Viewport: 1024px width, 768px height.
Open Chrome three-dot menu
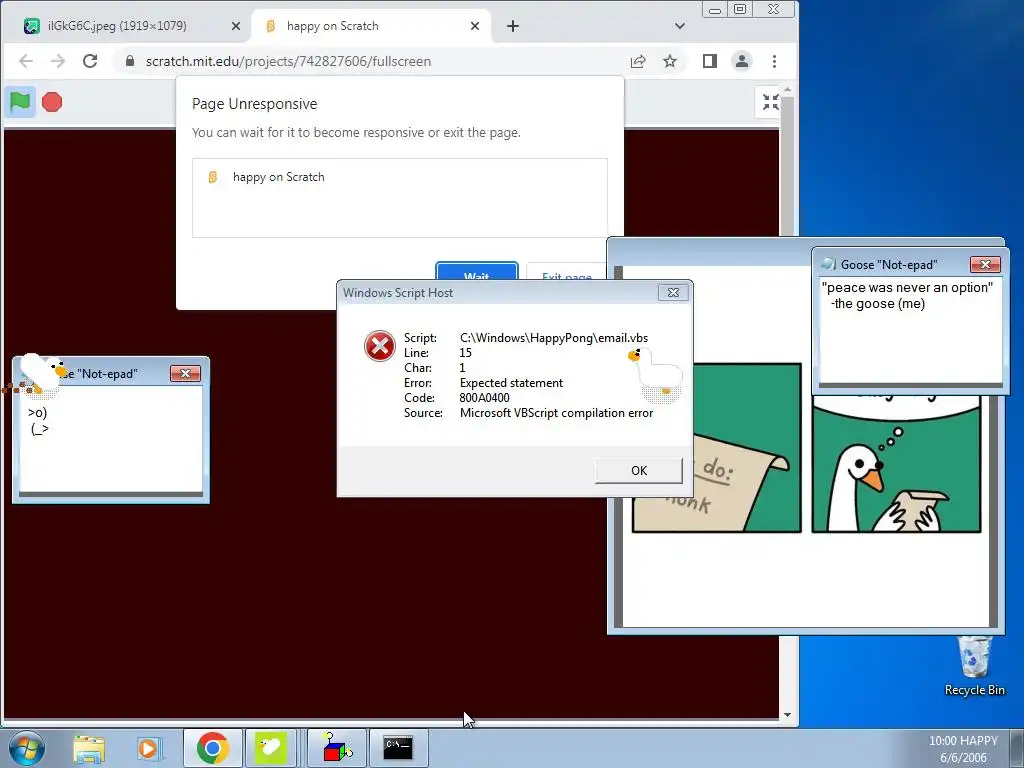click(775, 61)
